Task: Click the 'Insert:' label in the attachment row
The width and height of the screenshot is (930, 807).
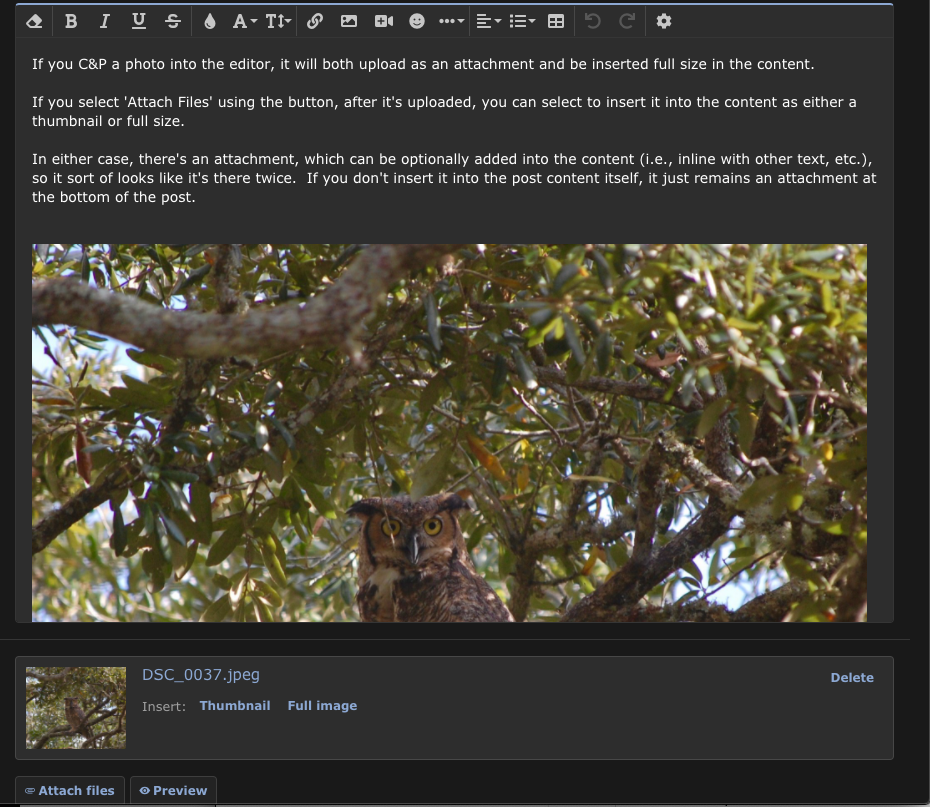Action: [x=164, y=706]
